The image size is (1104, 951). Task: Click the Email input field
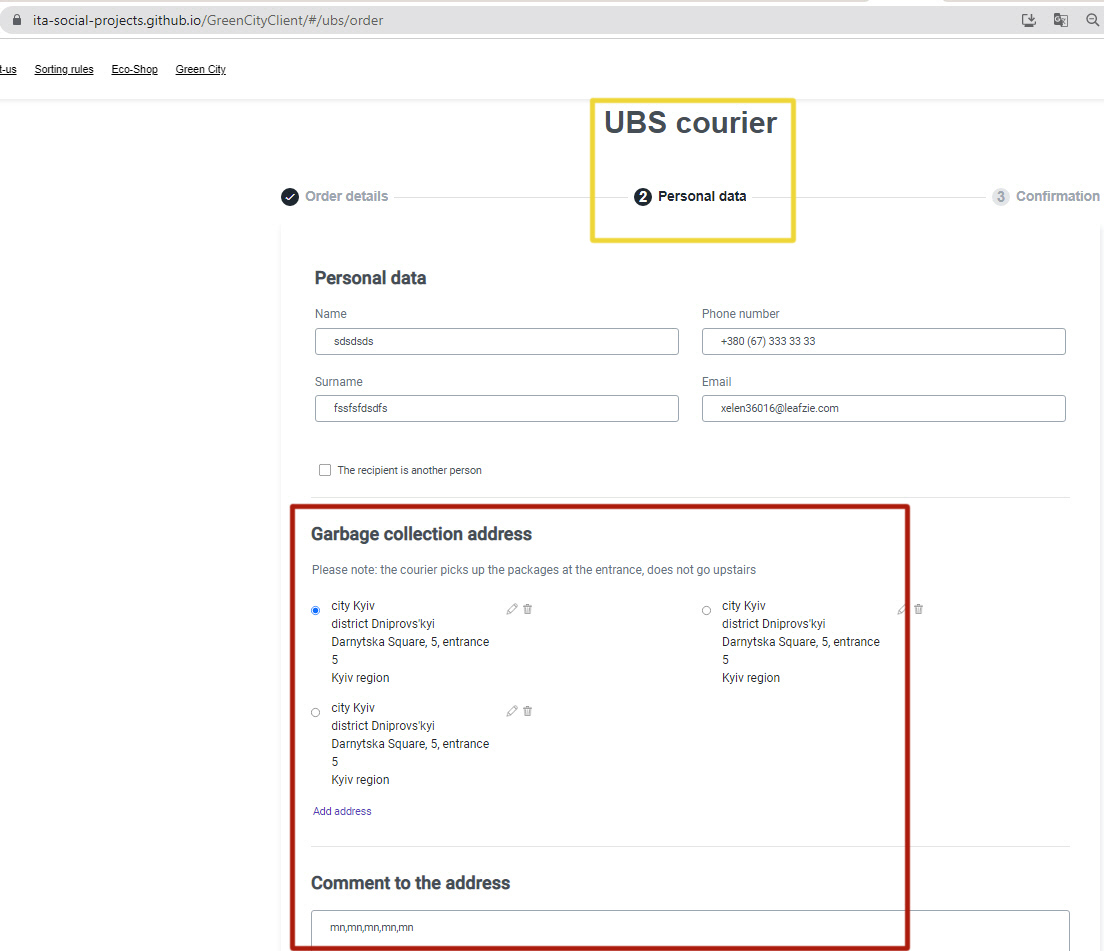coord(883,408)
